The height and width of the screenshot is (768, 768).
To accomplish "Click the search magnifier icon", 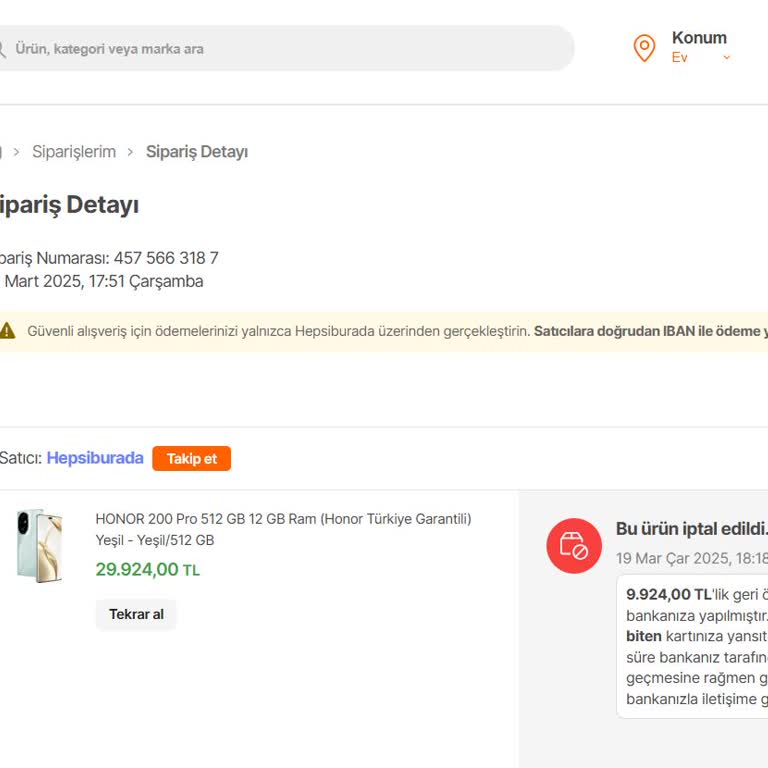I will coord(2,49).
